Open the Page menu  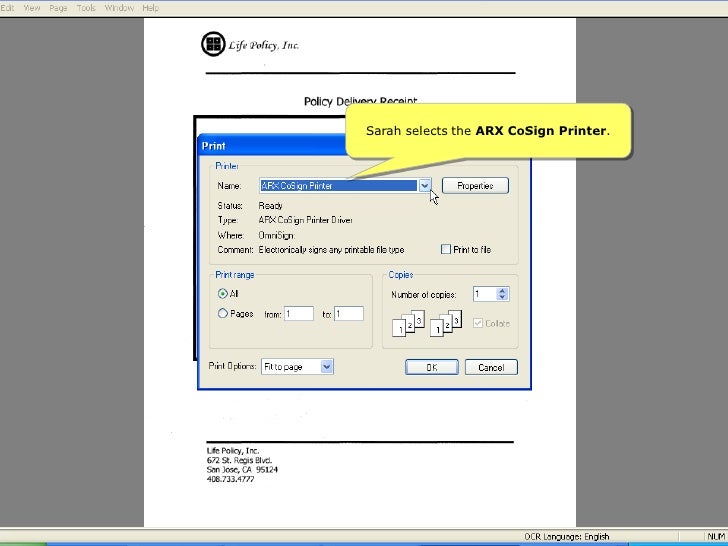click(58, 8)
